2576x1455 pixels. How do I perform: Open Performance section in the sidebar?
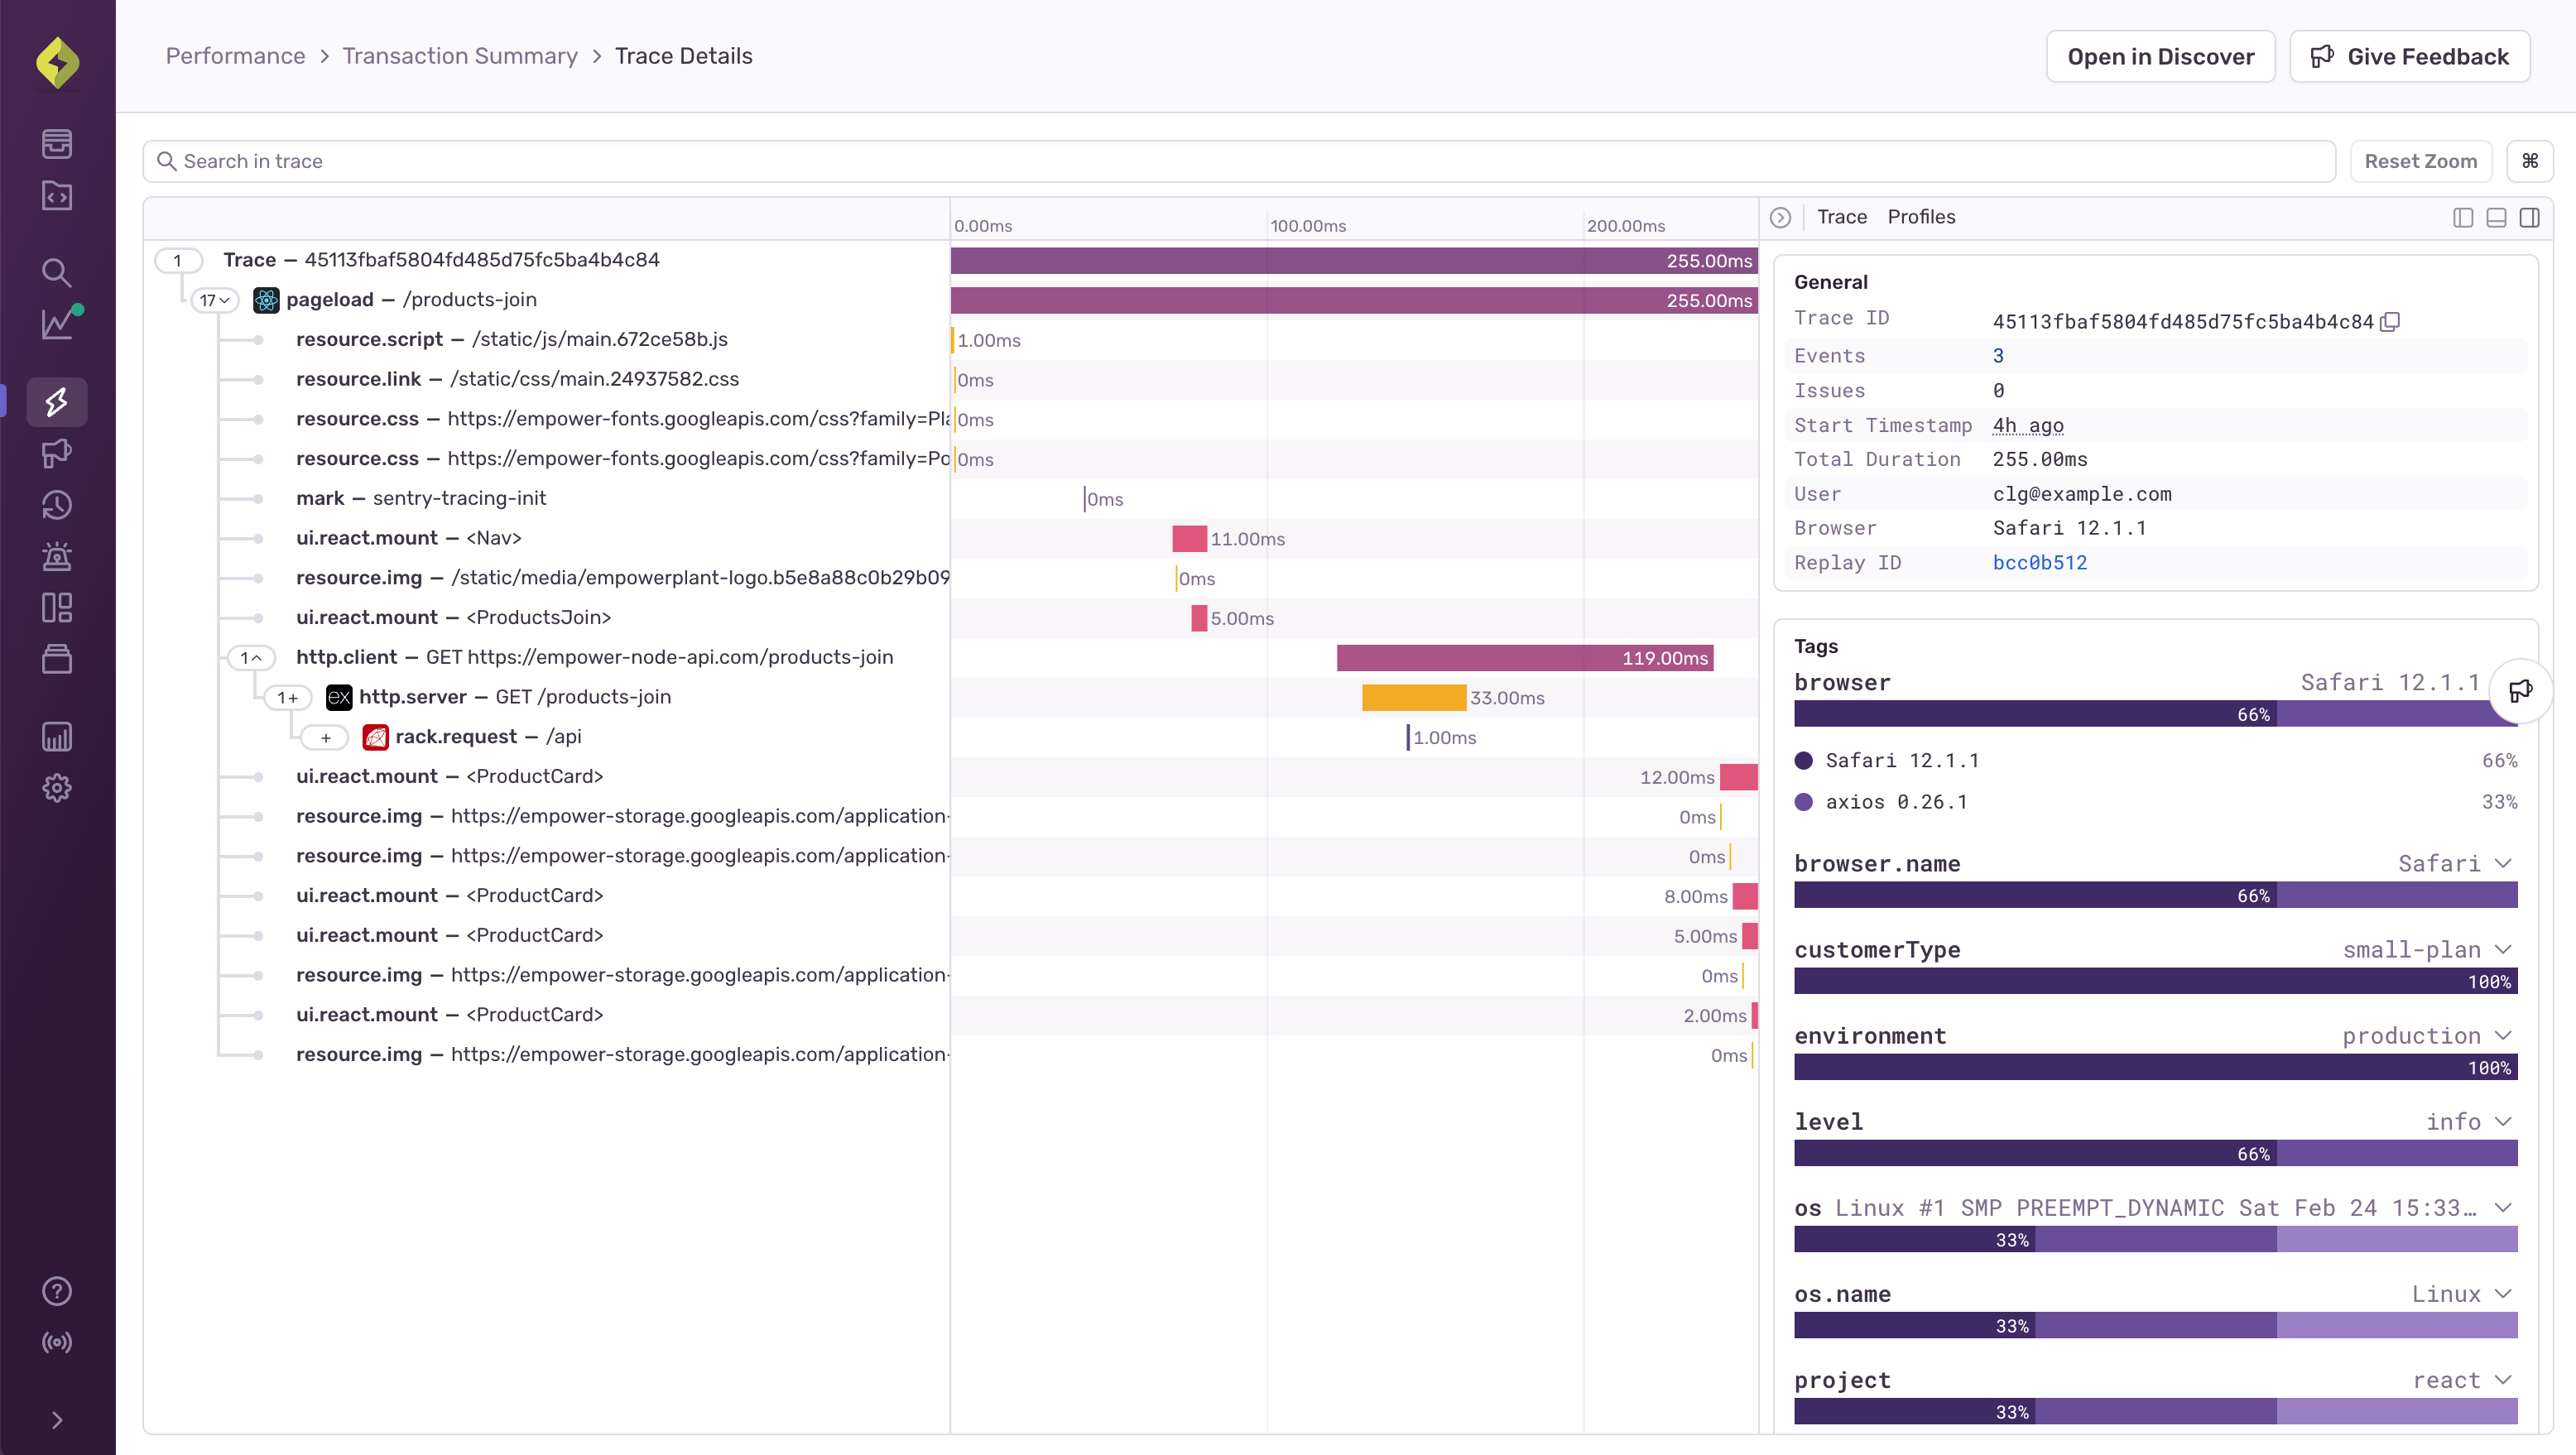[x=57, y=402]
